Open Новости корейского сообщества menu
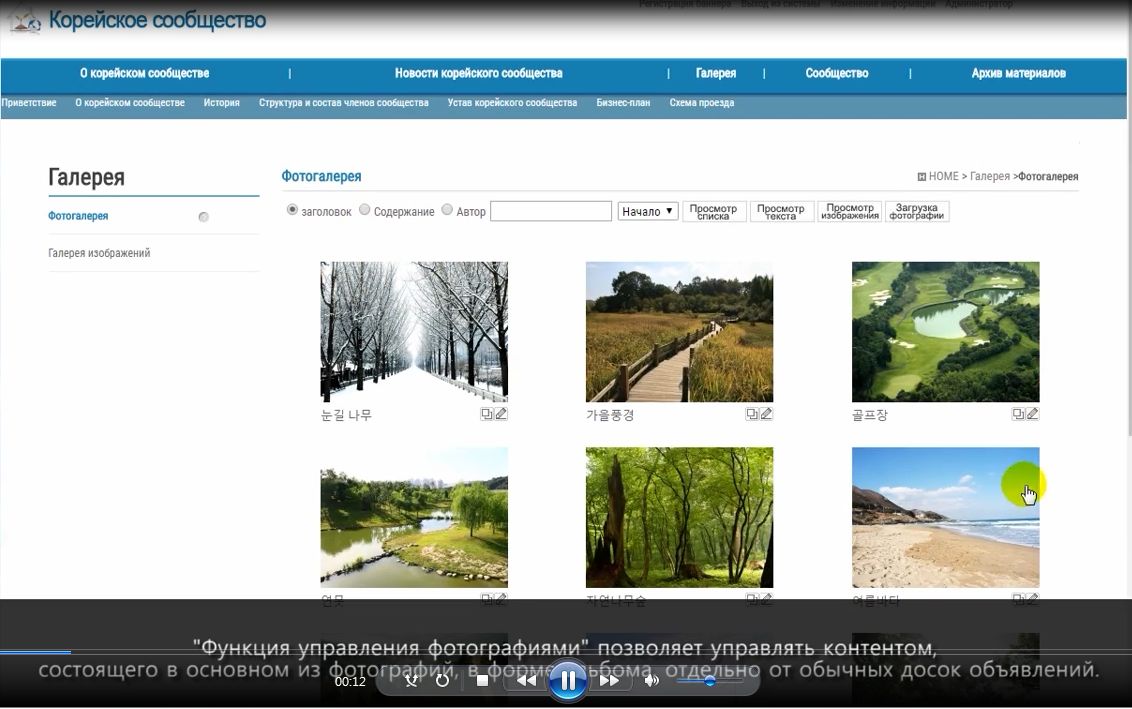The width and height of the screenshot is (1132, 709). coord(478,73)
